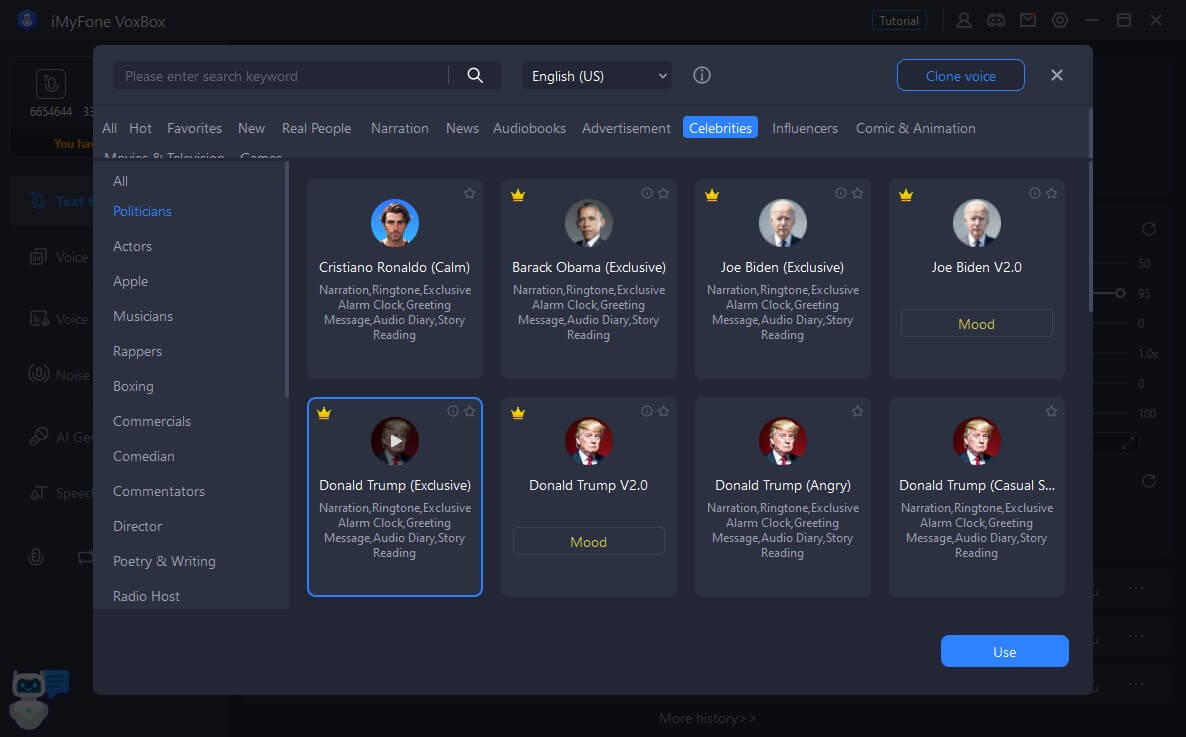The height and width of the screenshot is (737, 1186).
Task: Go to the Audiobooks tab
Action: coord(529,128)
